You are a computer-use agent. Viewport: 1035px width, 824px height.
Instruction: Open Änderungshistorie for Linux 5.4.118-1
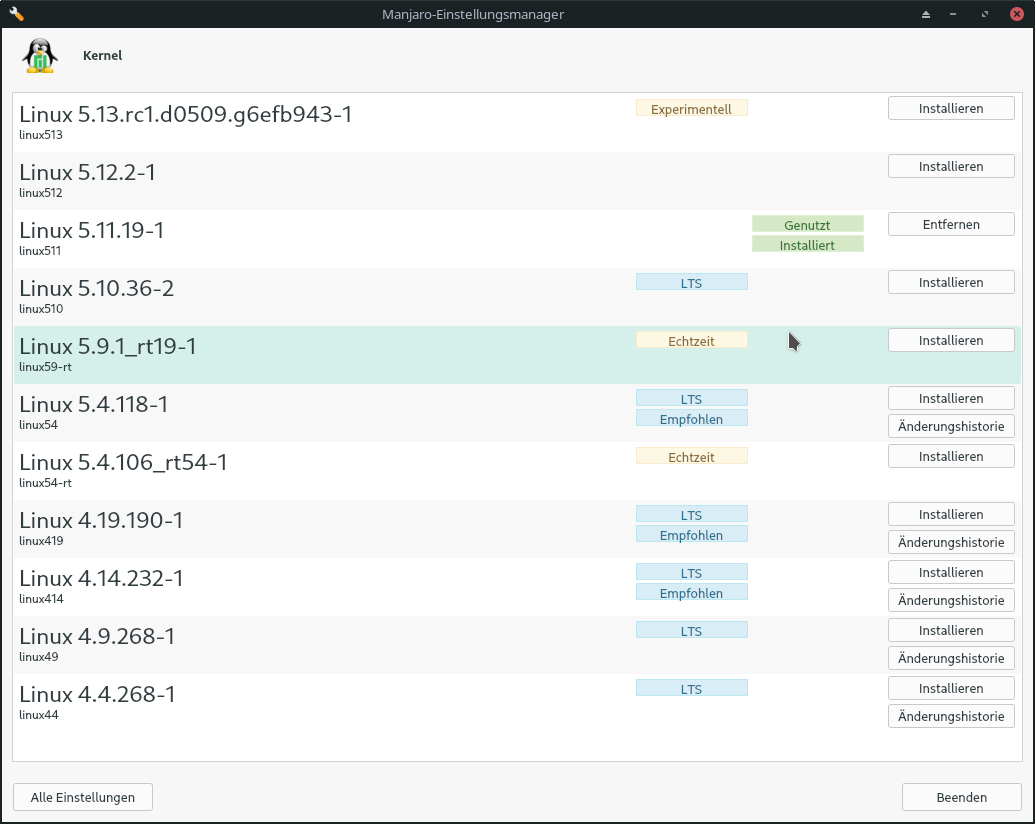pyautogui.click(x=951, y=427)
